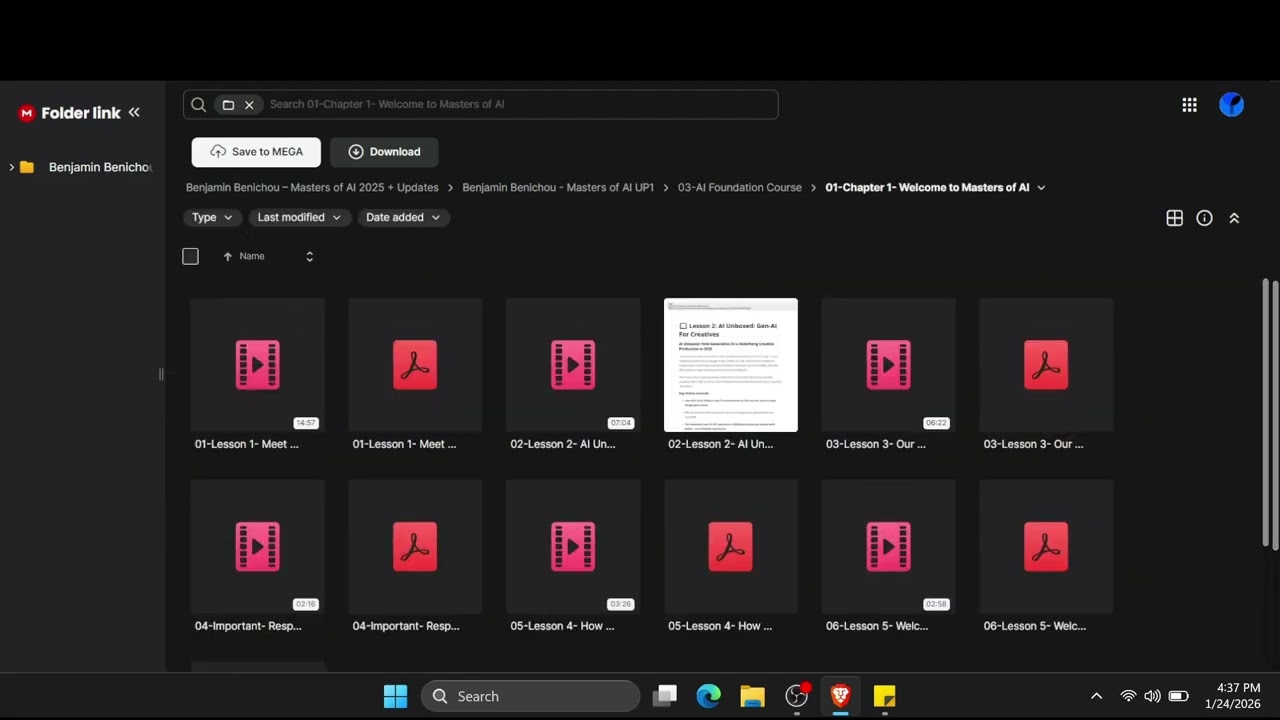This screenshot has width=1280, height=720.
Task: Tick the select-all checkbox
Action: [x=190, y=257]
